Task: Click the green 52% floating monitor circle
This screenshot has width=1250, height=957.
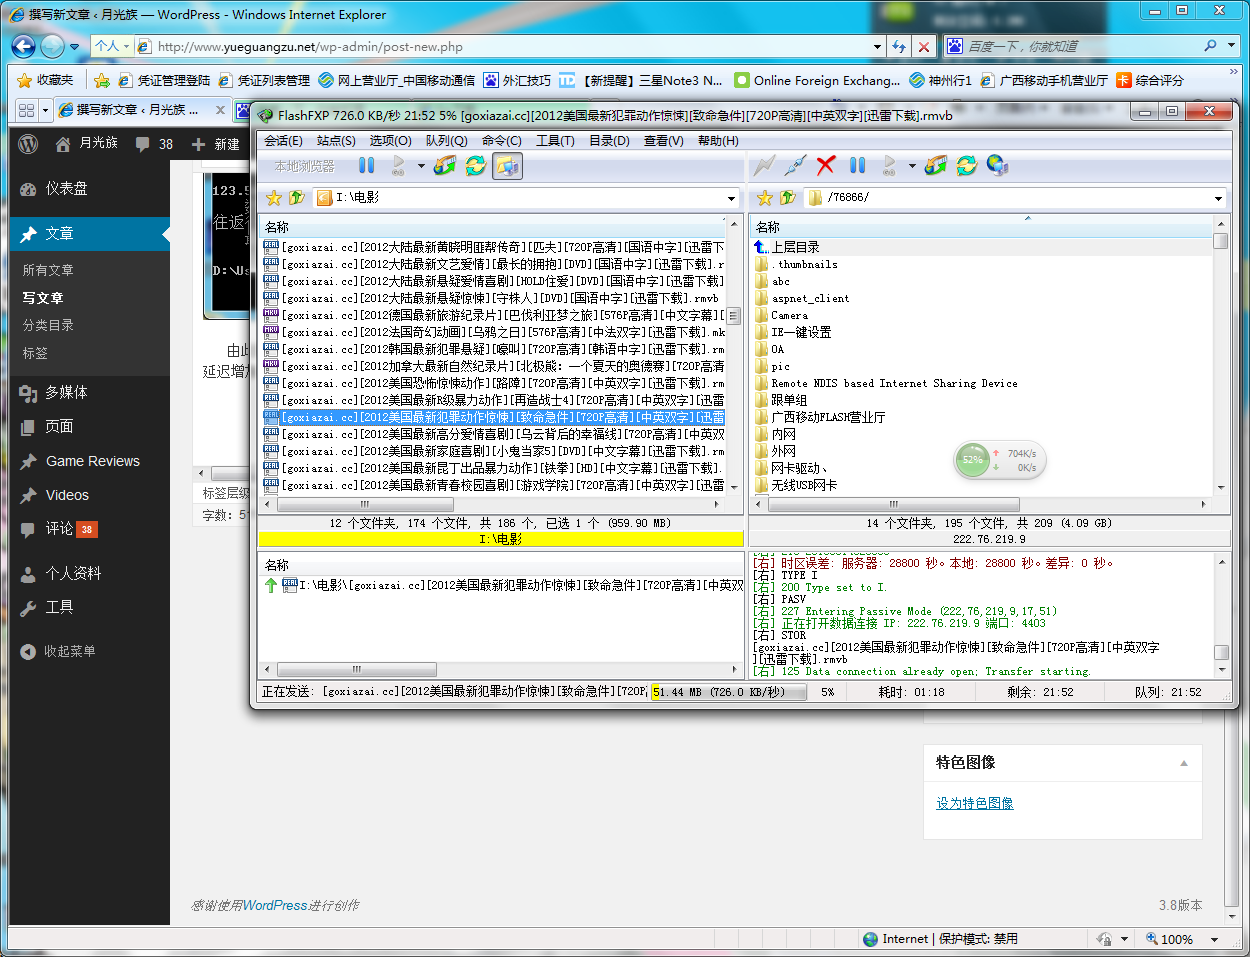Action: (x=972, y=460)
